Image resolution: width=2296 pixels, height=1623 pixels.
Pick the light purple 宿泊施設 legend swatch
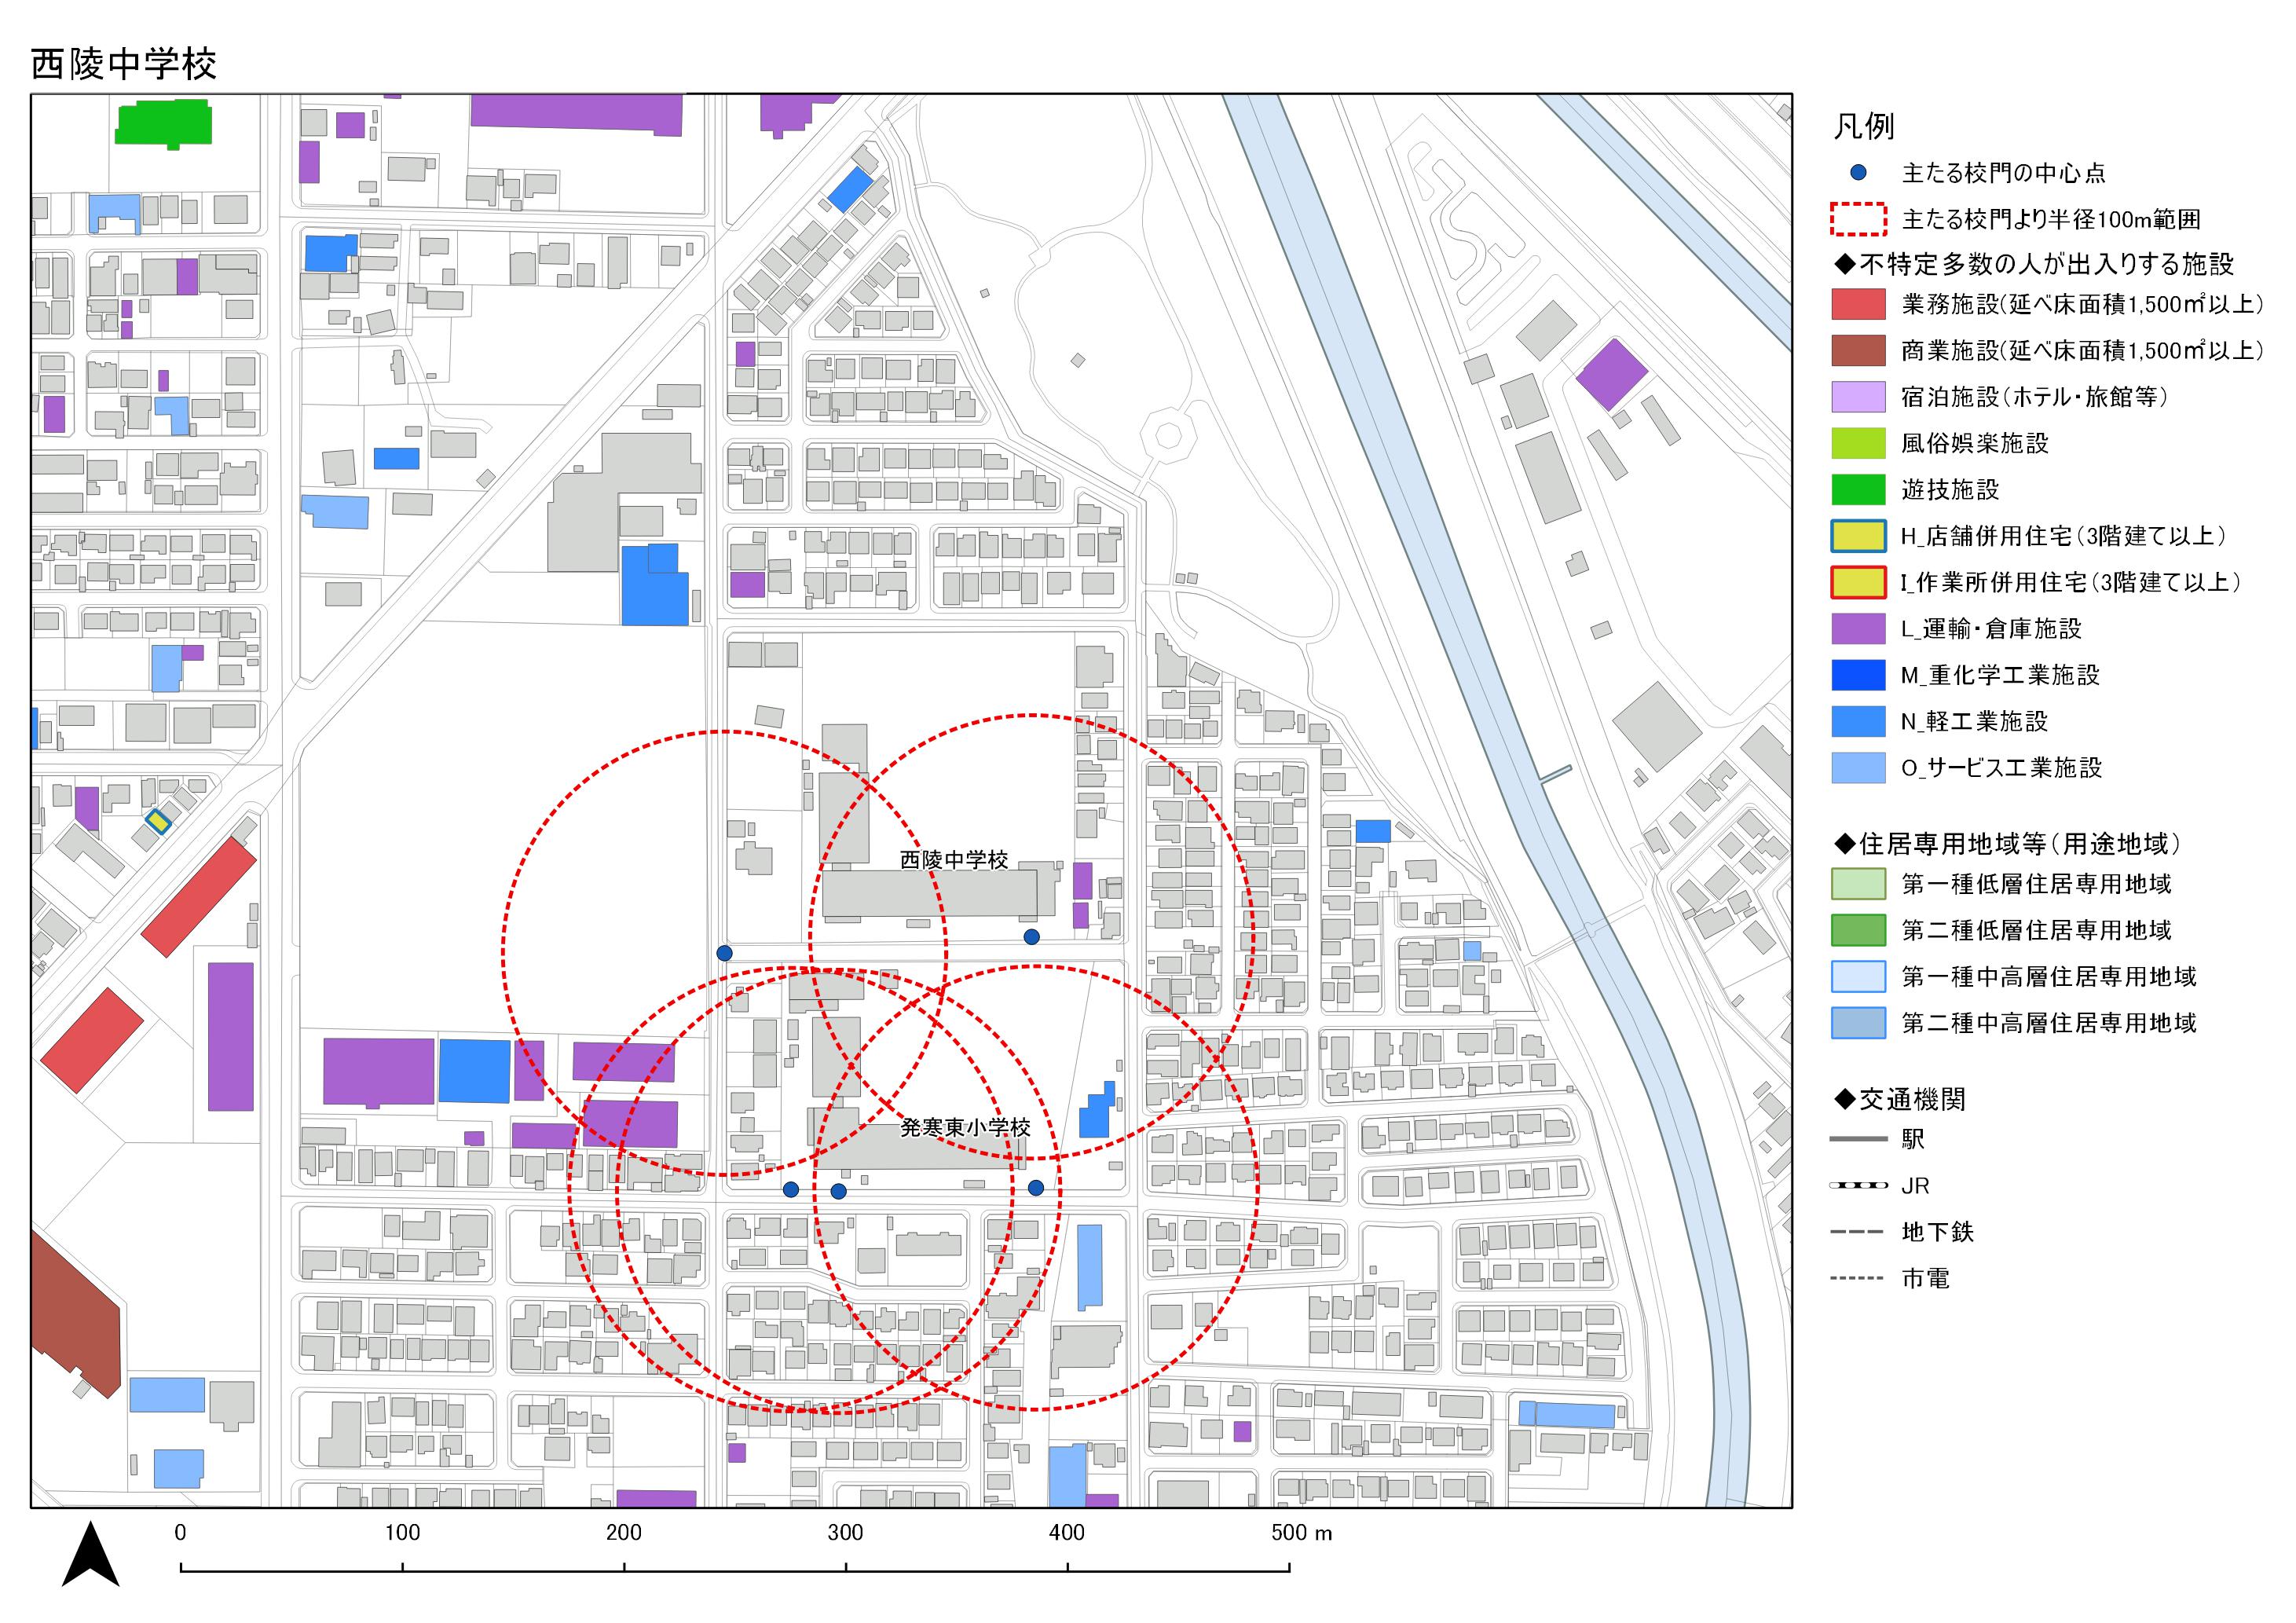click(1858, 397)
